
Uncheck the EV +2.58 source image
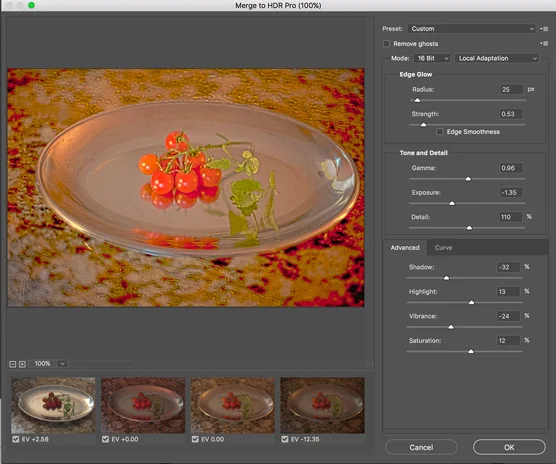16,439
